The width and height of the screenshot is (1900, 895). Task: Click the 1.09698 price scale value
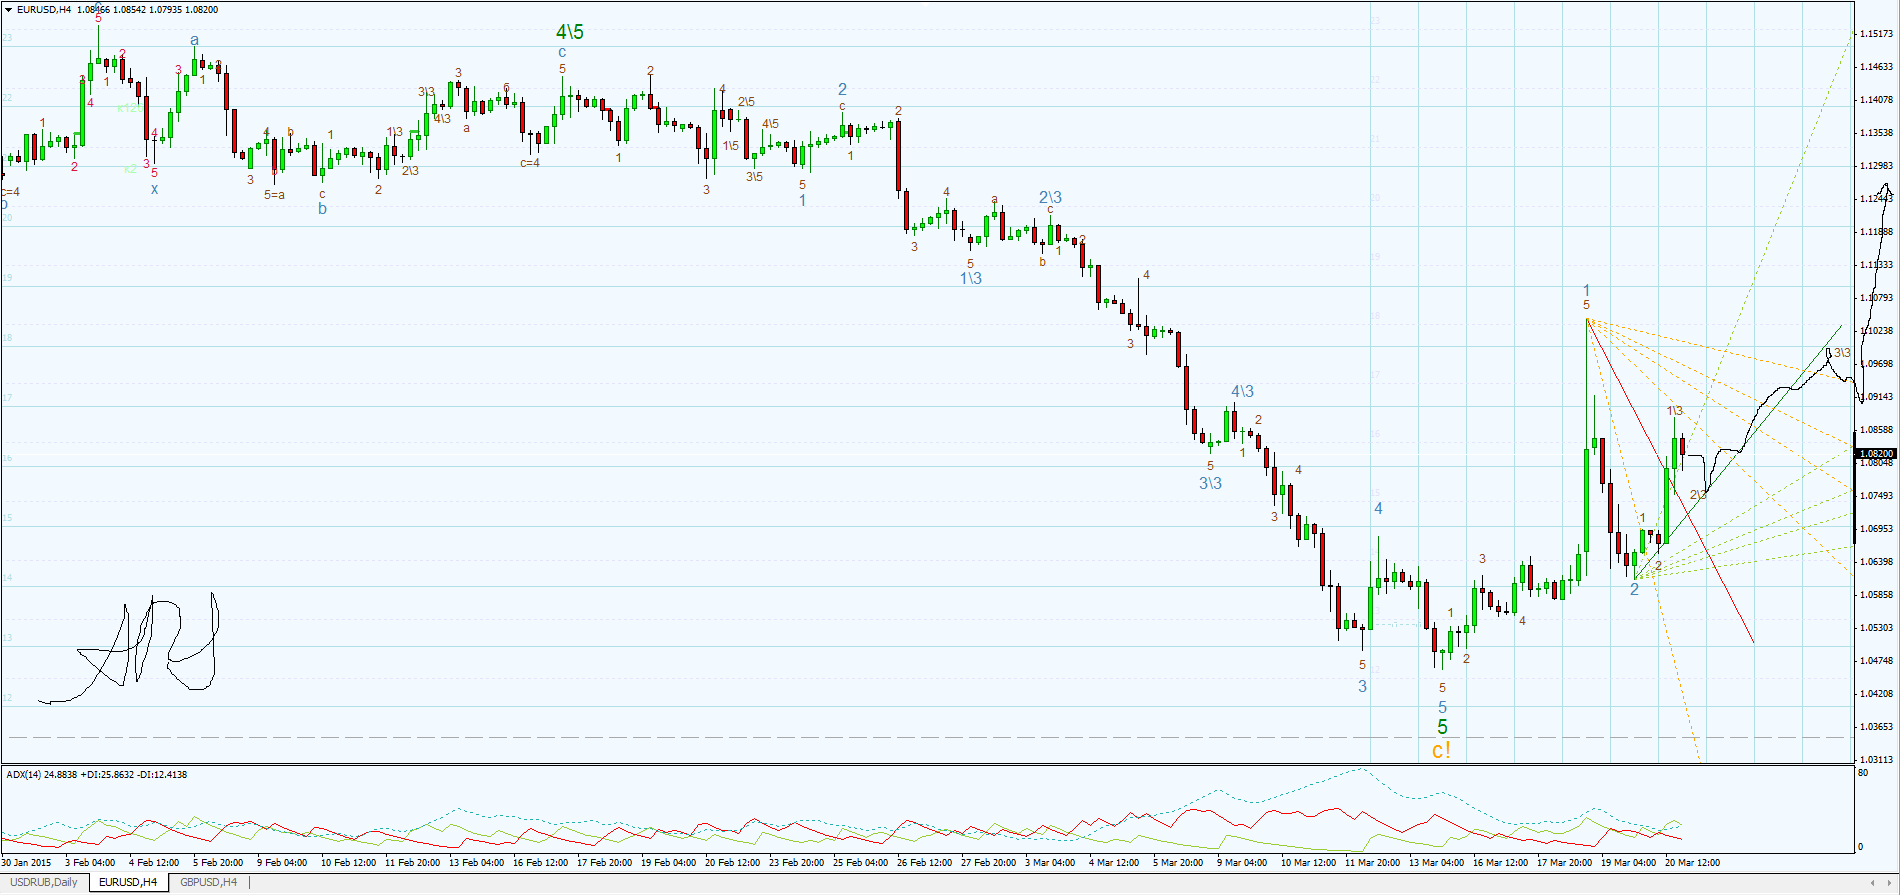pyautogui.click(x=1877, y=364)
